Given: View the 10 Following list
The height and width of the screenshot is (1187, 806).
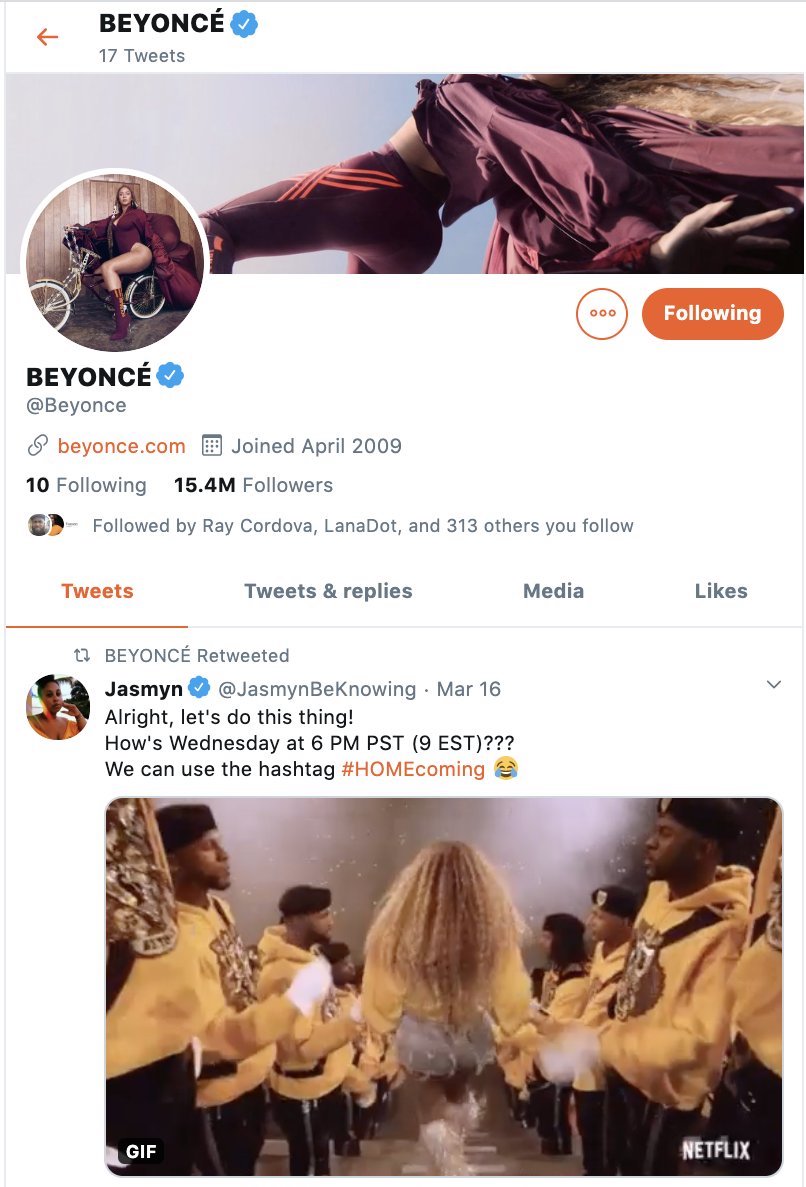Looking at the screenshot, I should [86, 486].
